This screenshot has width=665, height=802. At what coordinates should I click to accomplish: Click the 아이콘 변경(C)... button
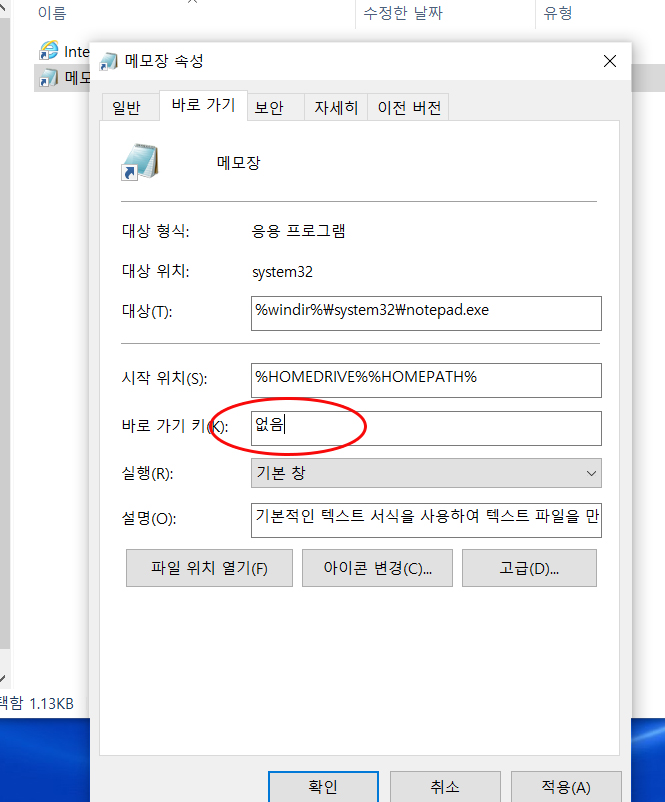point(378,568)
